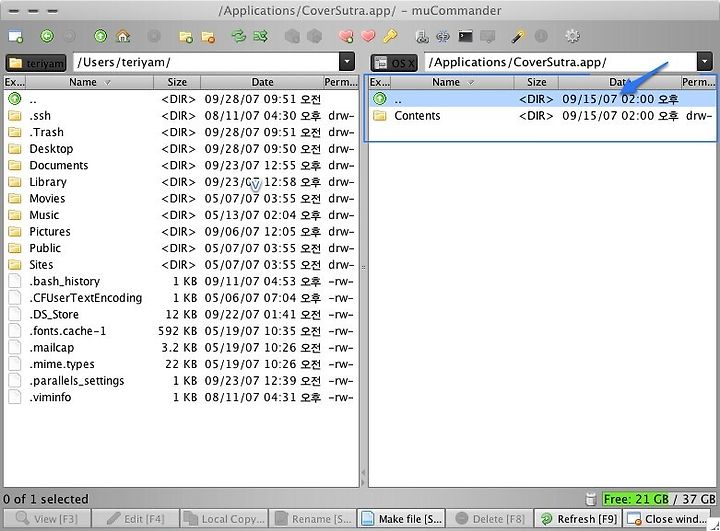Image resolution: width=720 pixels, height=531 pixels.
Task: Open preferences gear icon
Action: point(572,36)
